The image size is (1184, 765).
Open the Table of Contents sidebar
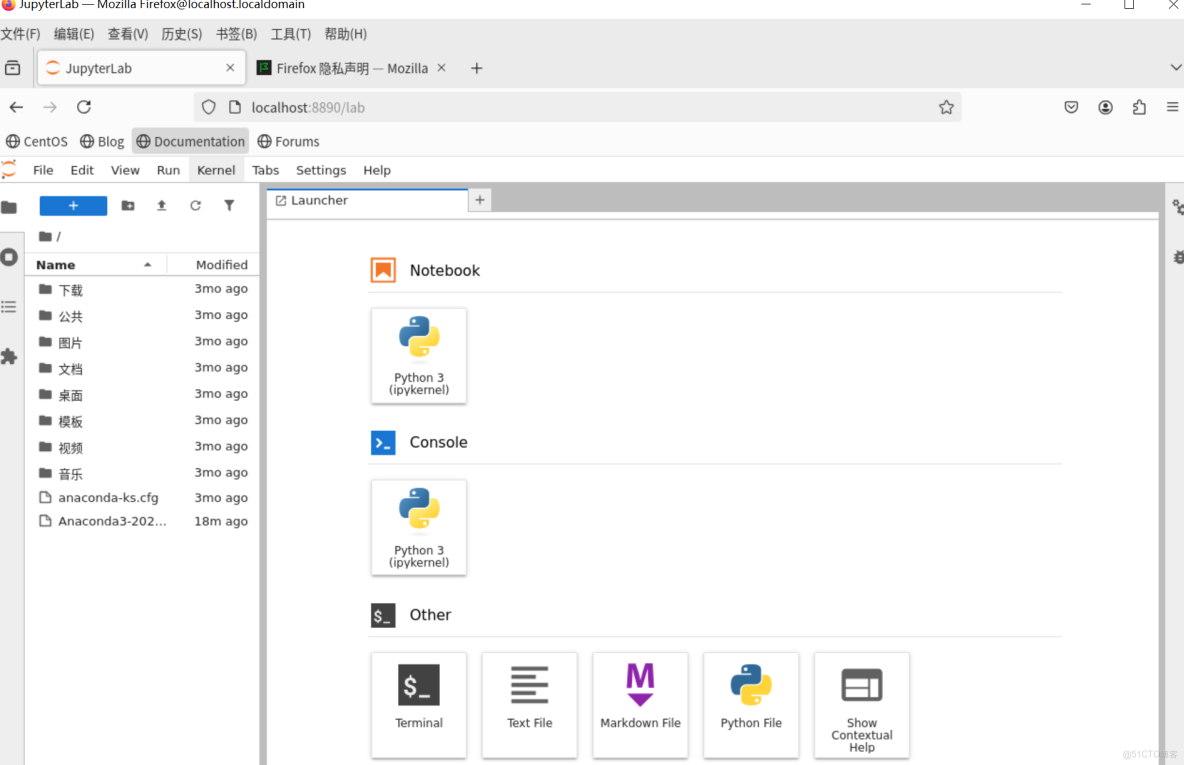coord(9,307)
